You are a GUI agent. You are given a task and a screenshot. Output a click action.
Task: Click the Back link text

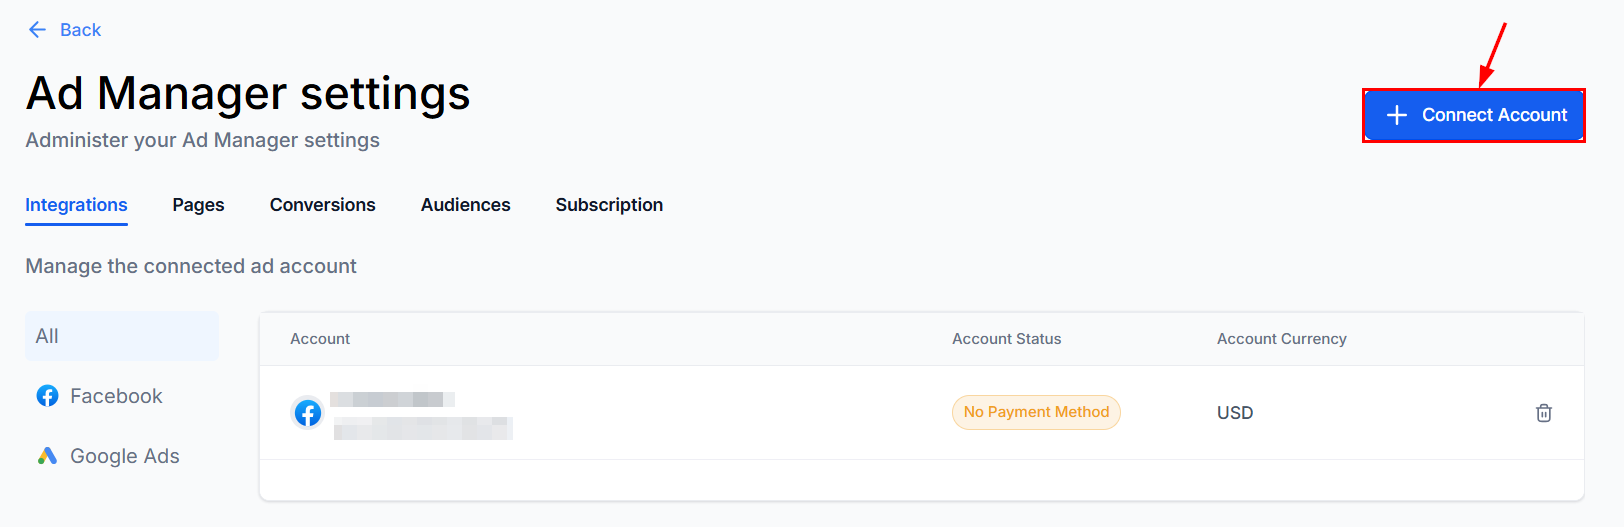pos(80,30)
